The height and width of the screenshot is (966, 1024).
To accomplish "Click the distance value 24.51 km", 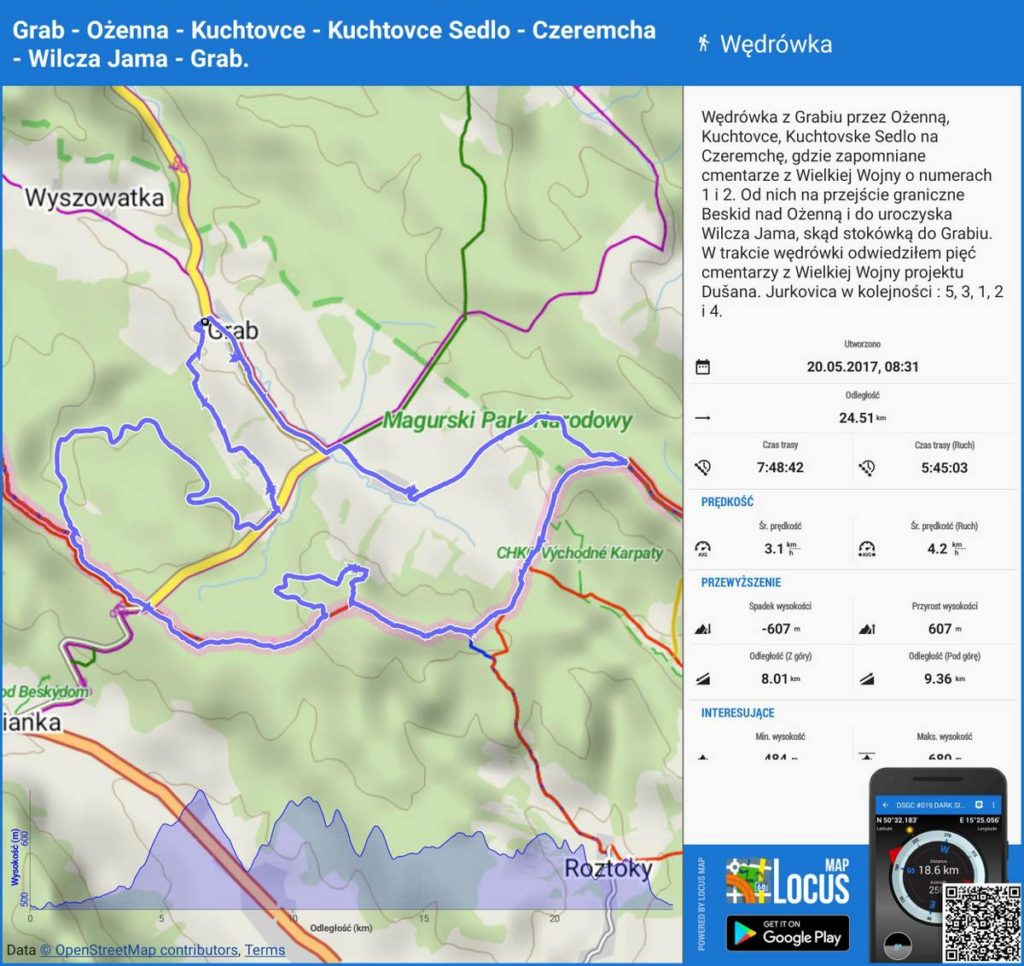I will pos(862,417).
